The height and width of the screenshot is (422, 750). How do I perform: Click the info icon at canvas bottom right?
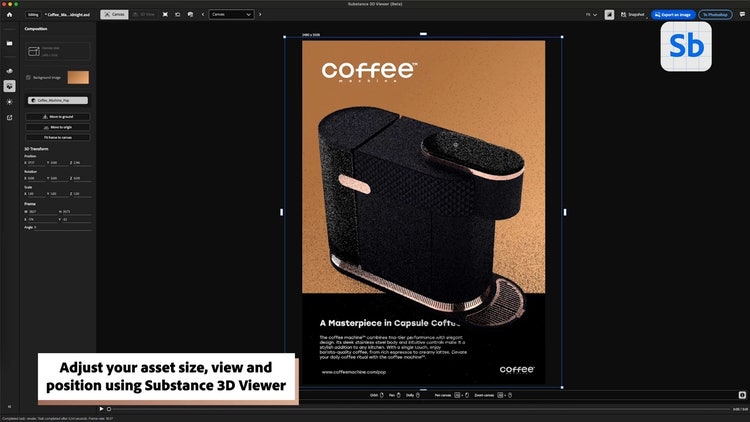point(742,395)
